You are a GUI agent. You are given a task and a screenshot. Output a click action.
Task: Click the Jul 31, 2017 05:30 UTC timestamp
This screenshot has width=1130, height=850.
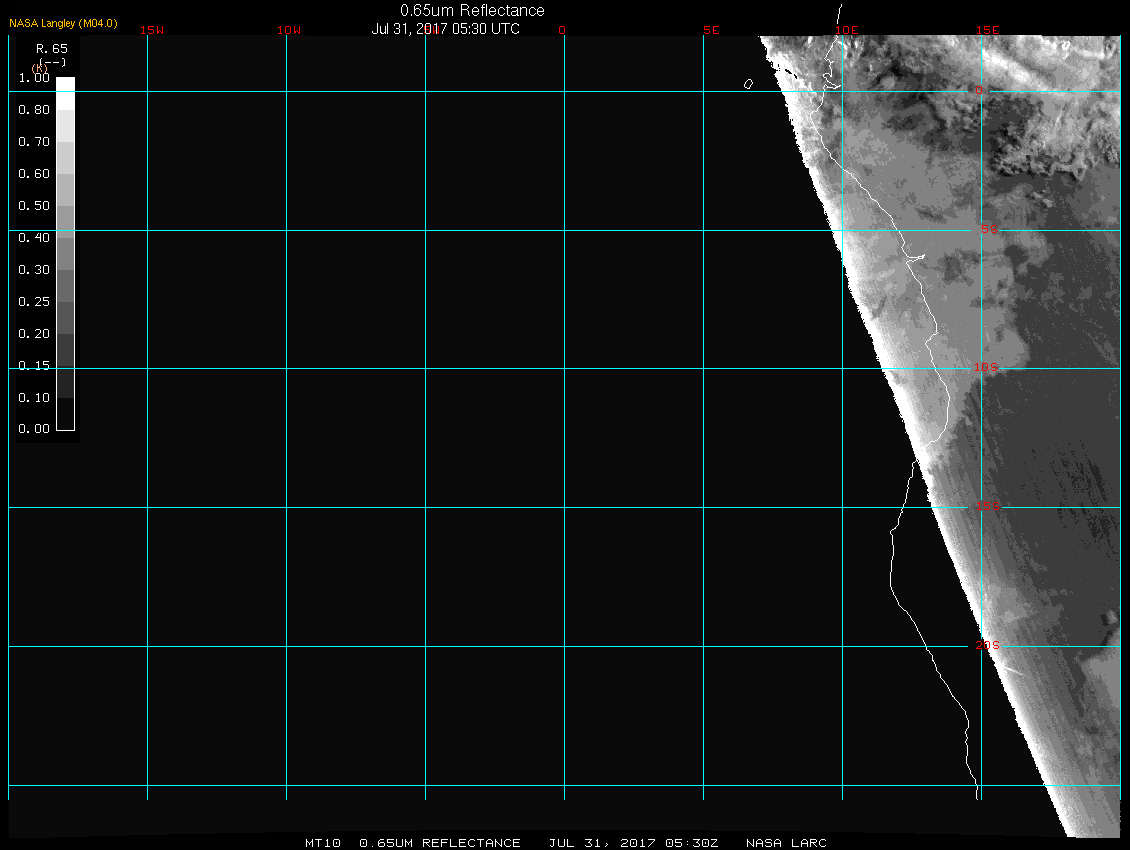tap(445, 29)
